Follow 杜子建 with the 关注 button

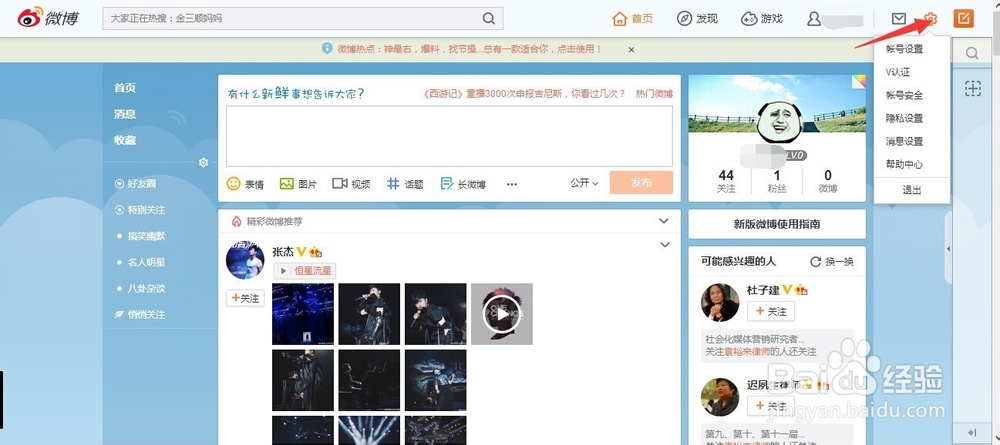[x=771, y=311]
